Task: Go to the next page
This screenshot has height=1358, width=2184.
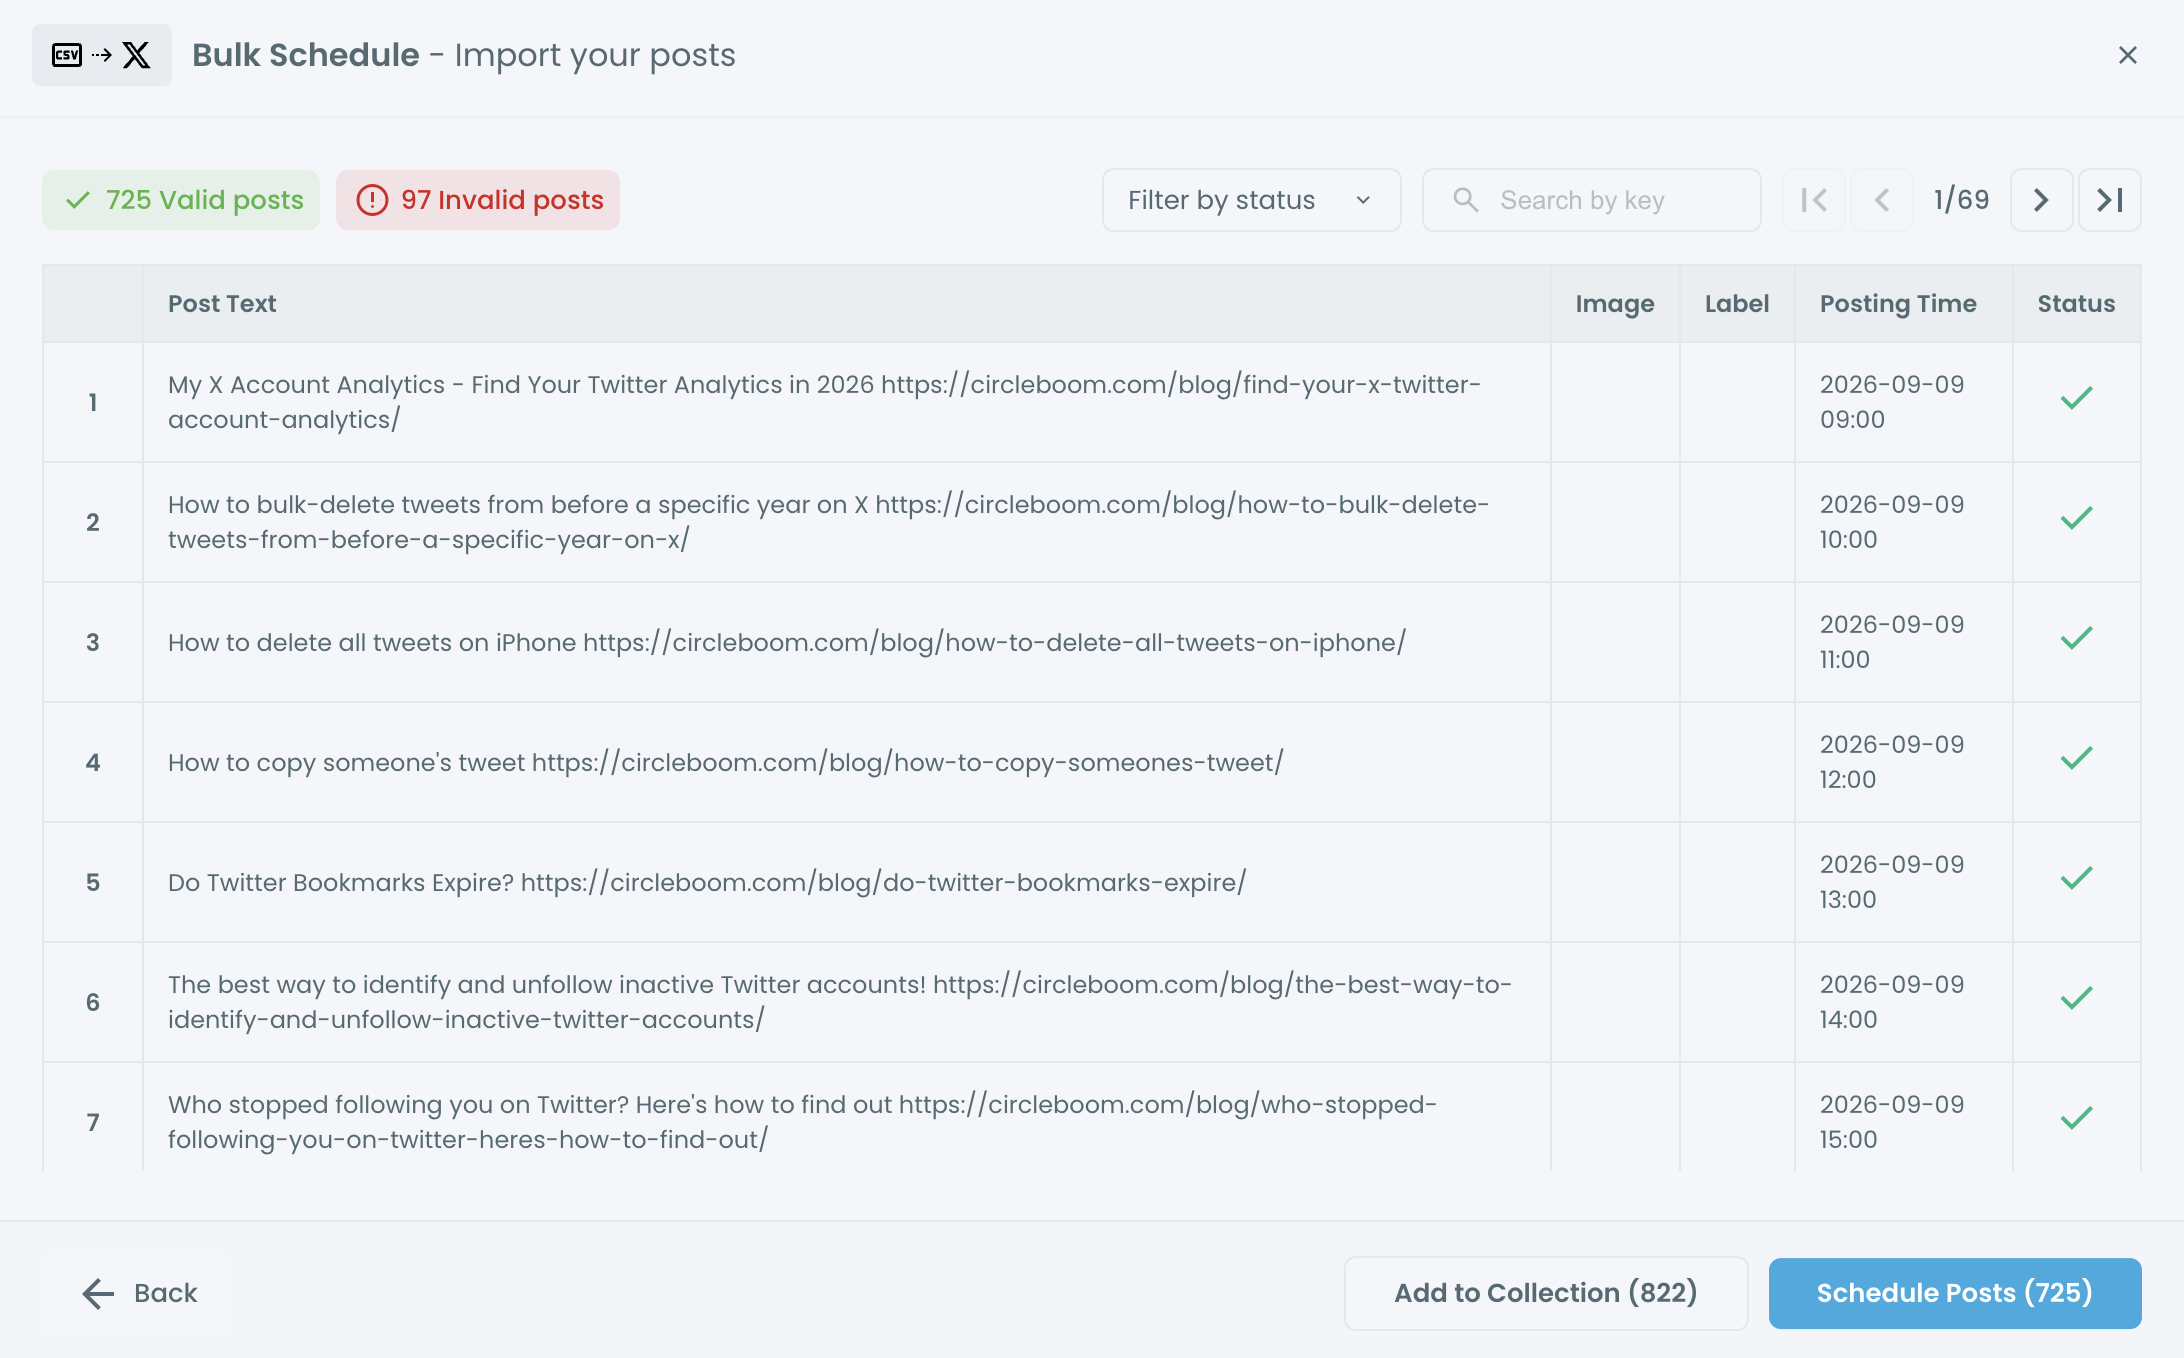Action: [2041, 200]
